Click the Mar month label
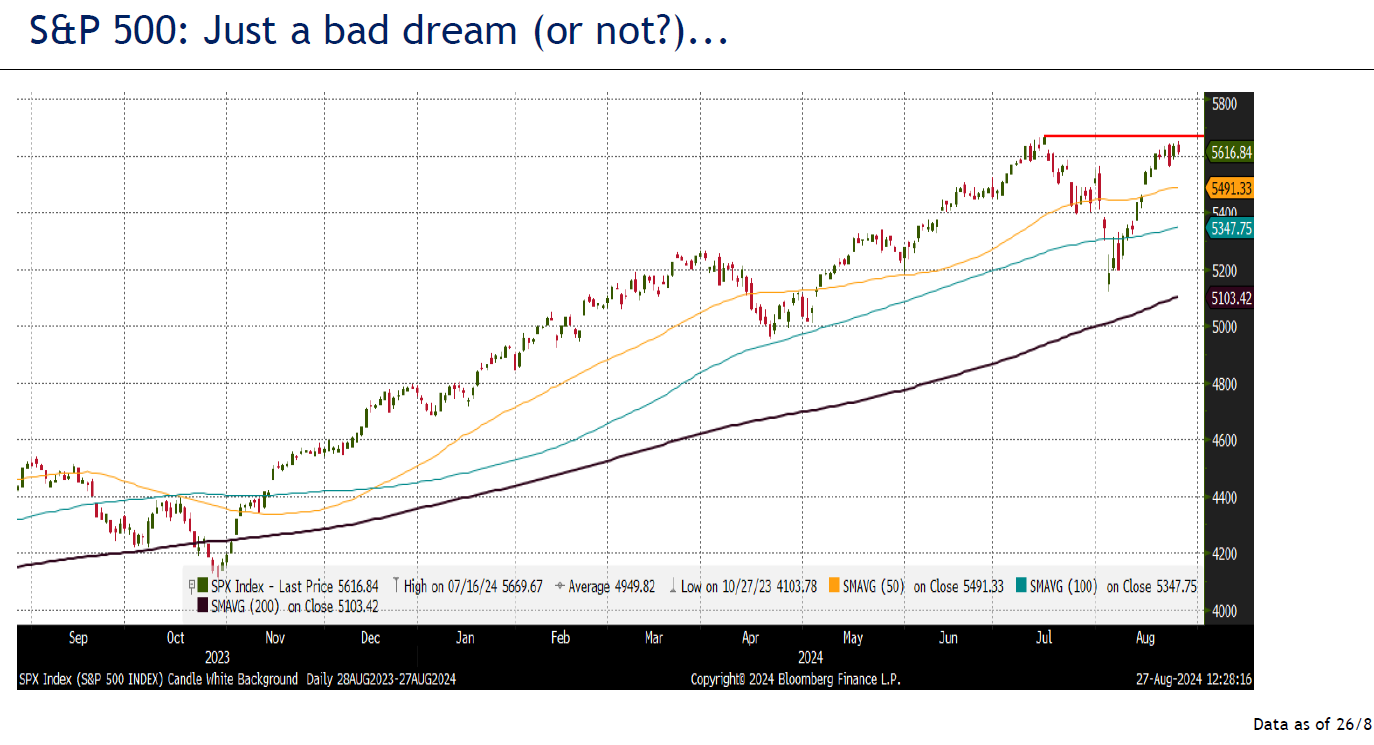Screen dimensions: 1374x745 click(654, 637)
